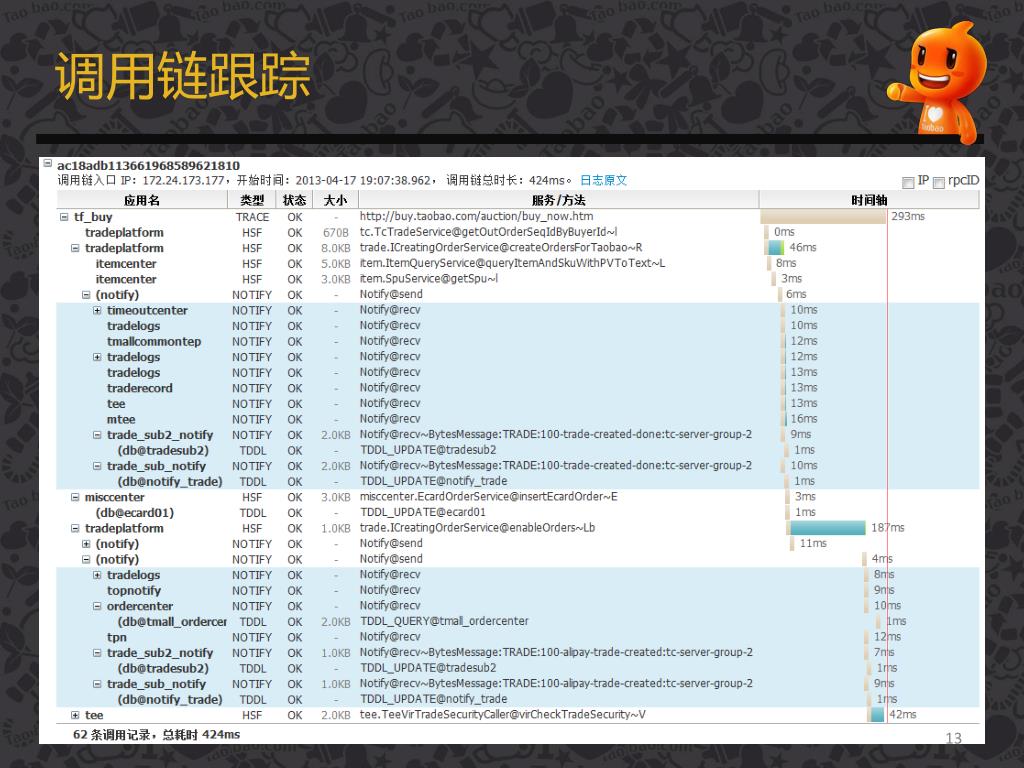The height and width of the screenshot is (768, 1024).
Task: Click the 应用名 column header
Action: 142,200
